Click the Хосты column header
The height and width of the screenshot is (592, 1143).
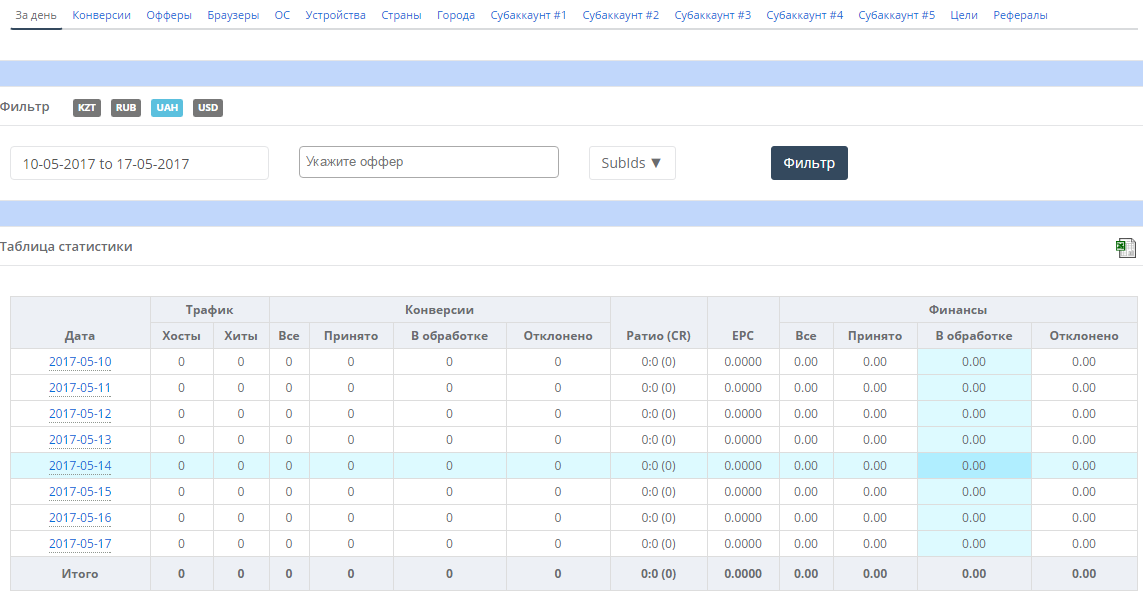point(181,336)
